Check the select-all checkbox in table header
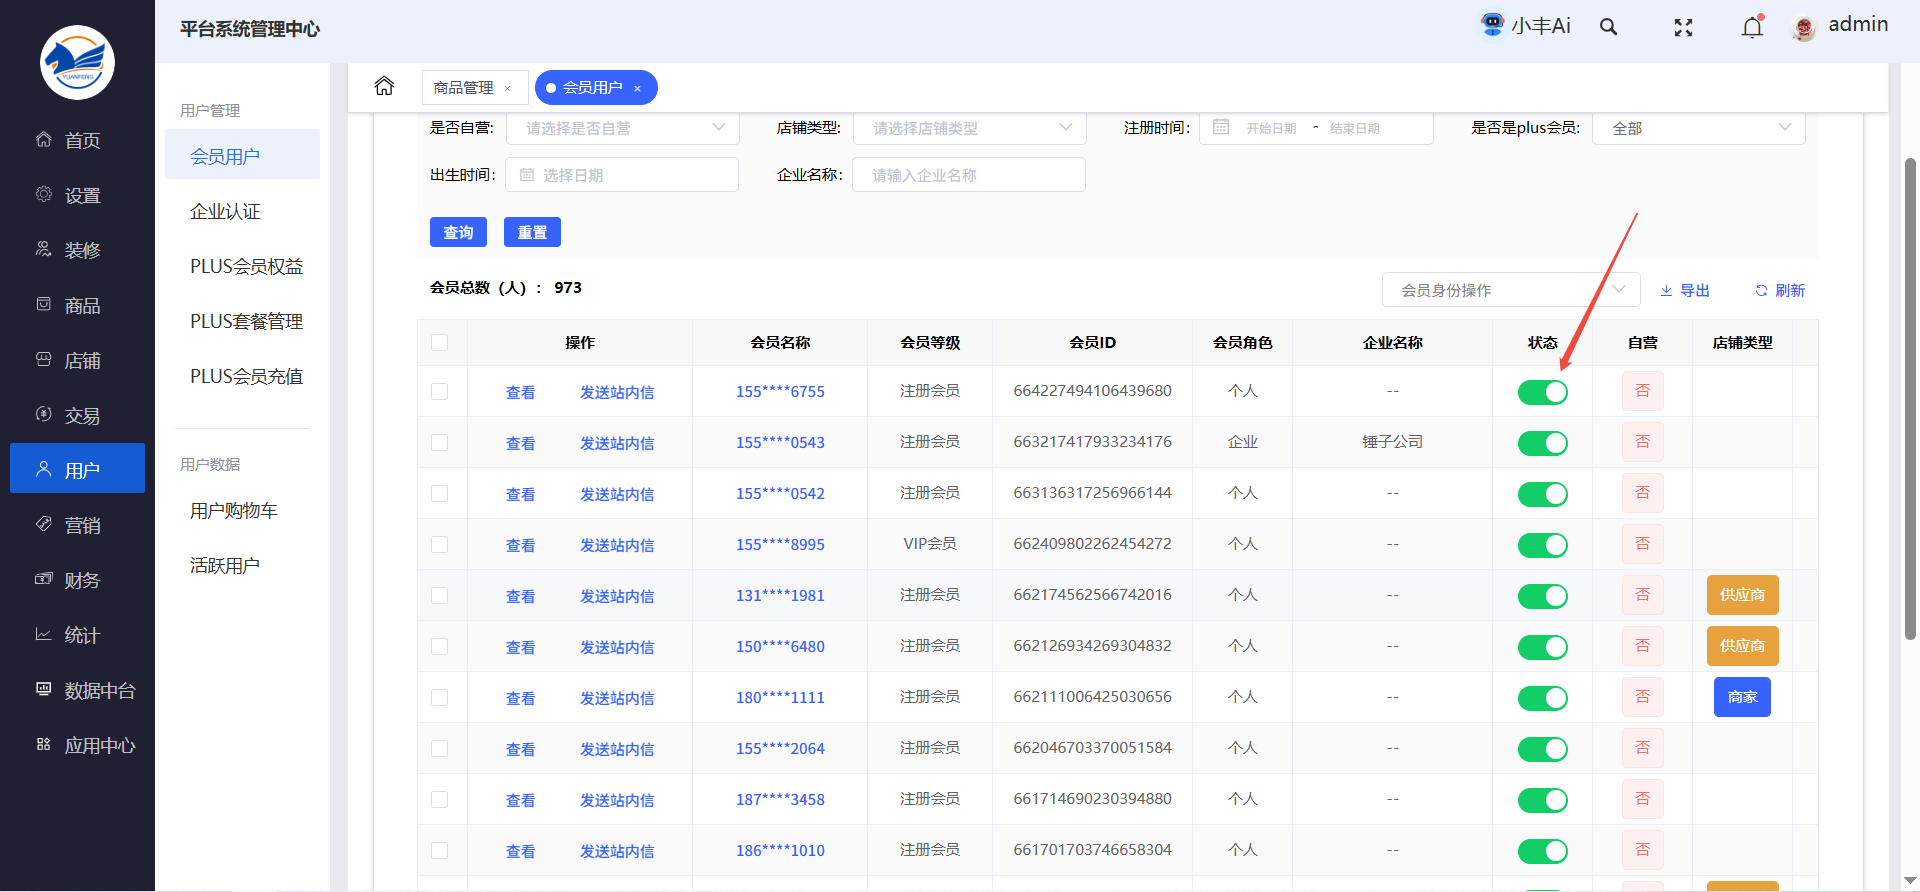Screen dimensions: 1920x892 click(439, 342)
